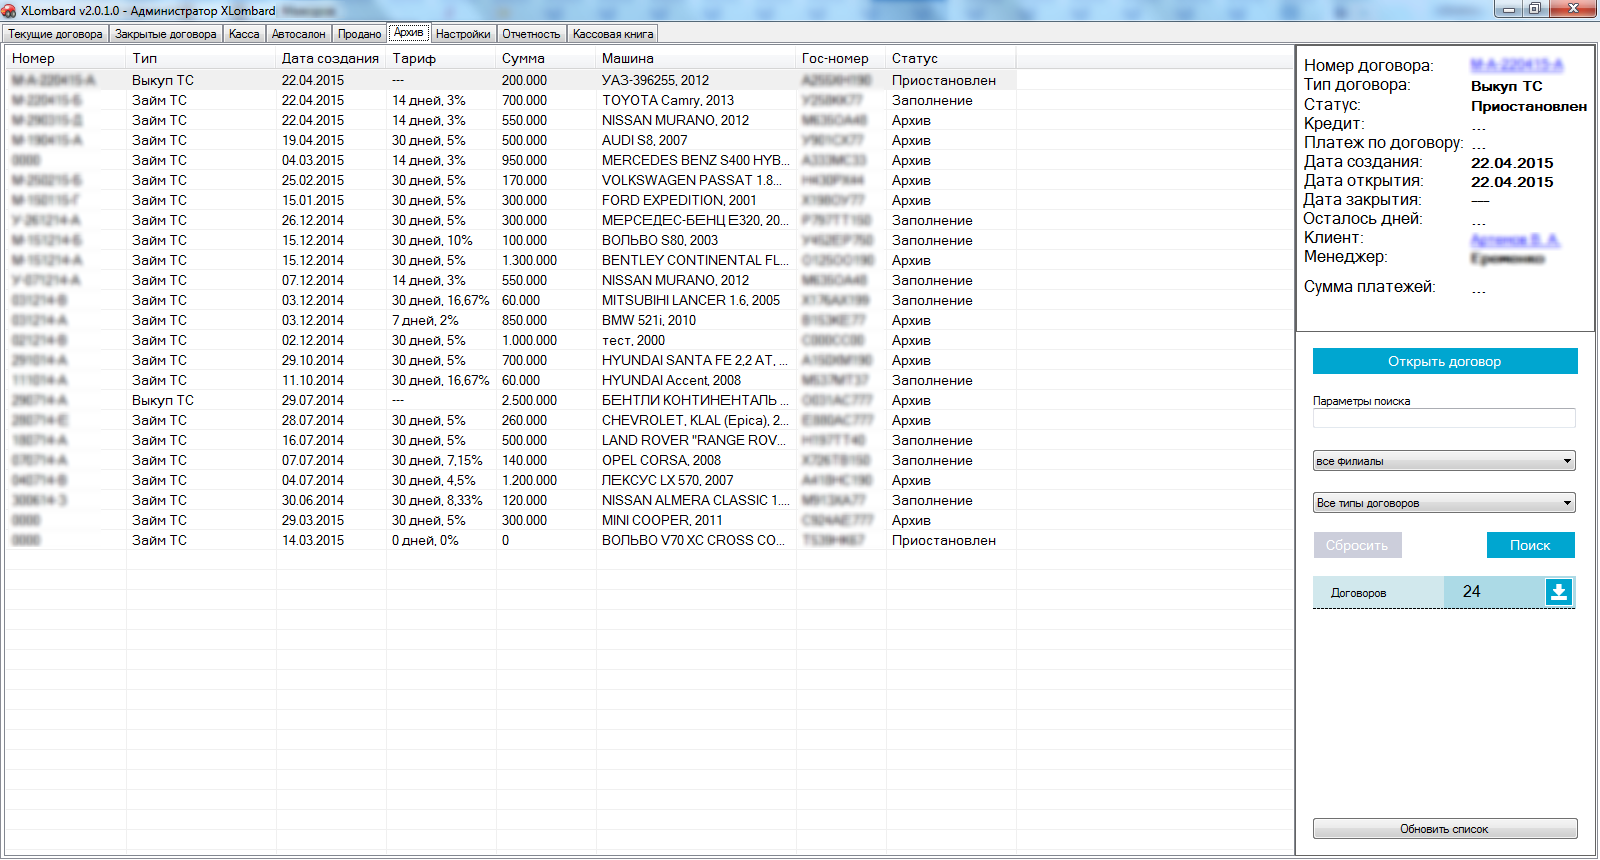
Task: Switch to Закрытые договора tab
Action: click(x=166, y=34)
